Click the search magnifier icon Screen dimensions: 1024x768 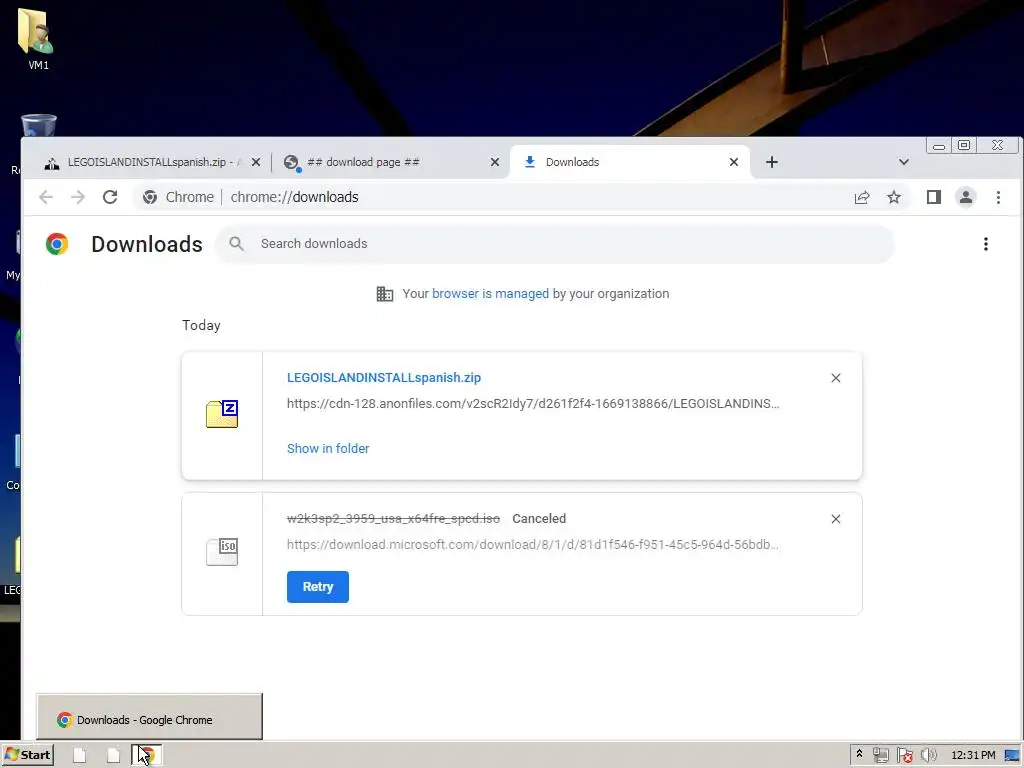pos(236,244)
